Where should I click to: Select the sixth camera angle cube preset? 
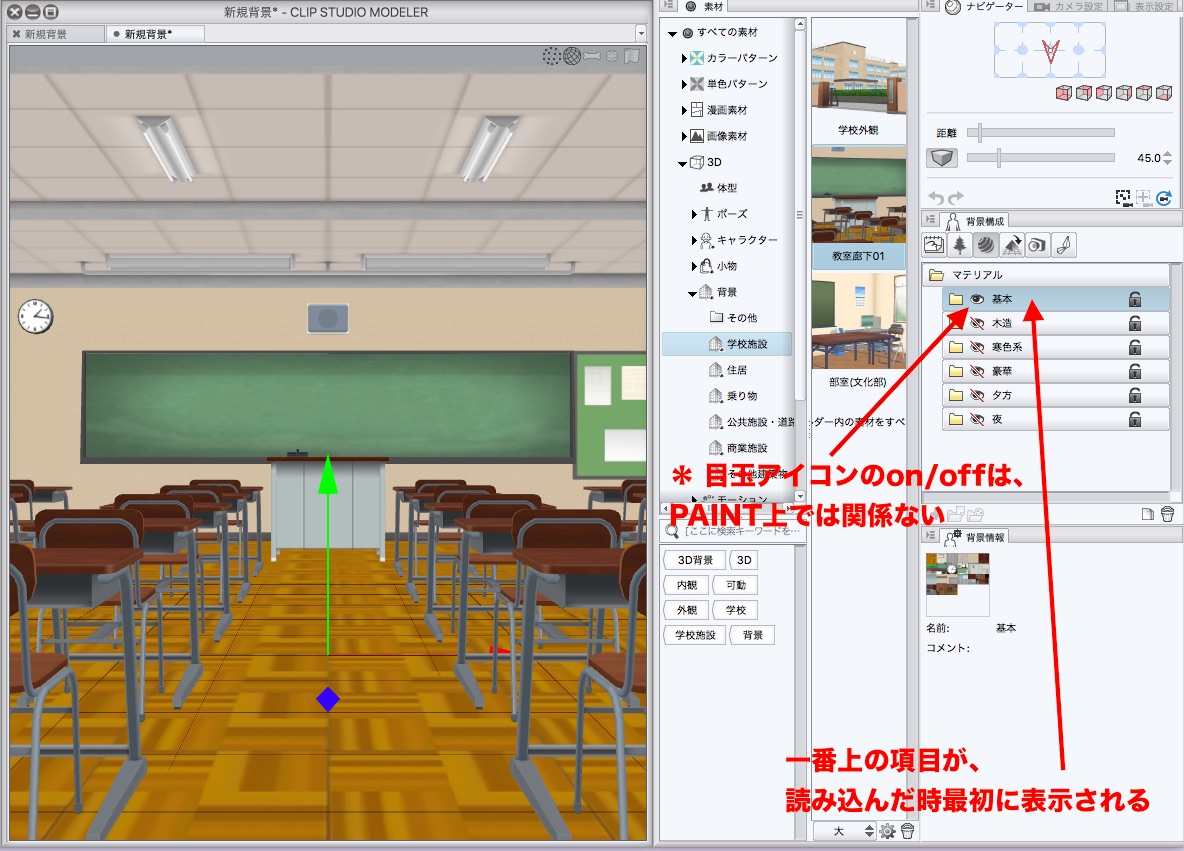(1164, 93)
